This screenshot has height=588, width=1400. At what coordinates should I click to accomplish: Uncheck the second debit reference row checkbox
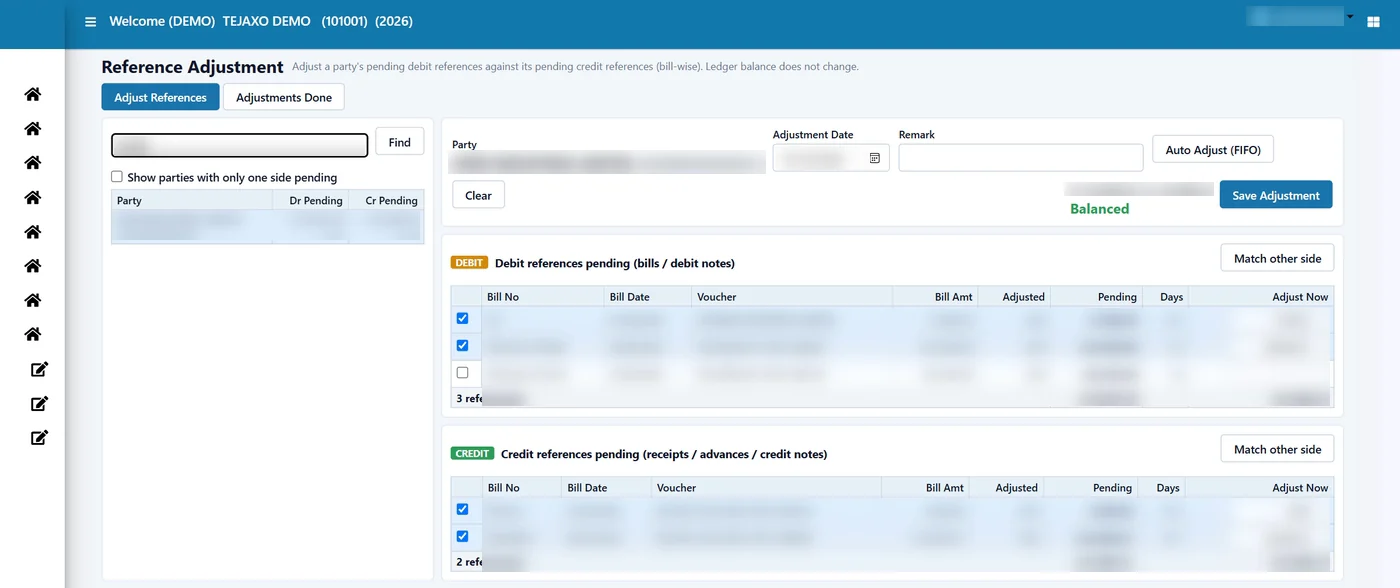coord(462,346)
